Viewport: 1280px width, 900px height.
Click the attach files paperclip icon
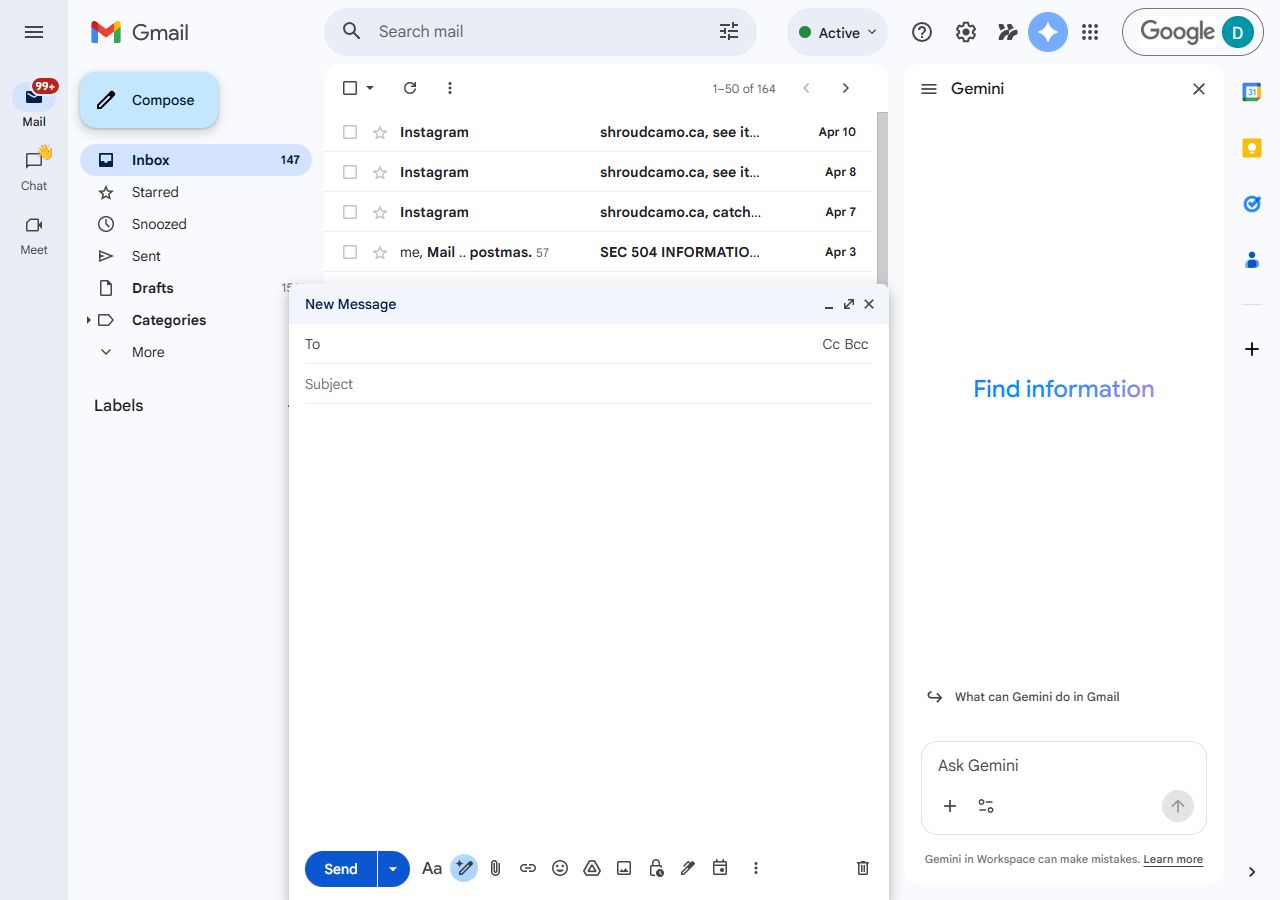[x=495, y=868]
